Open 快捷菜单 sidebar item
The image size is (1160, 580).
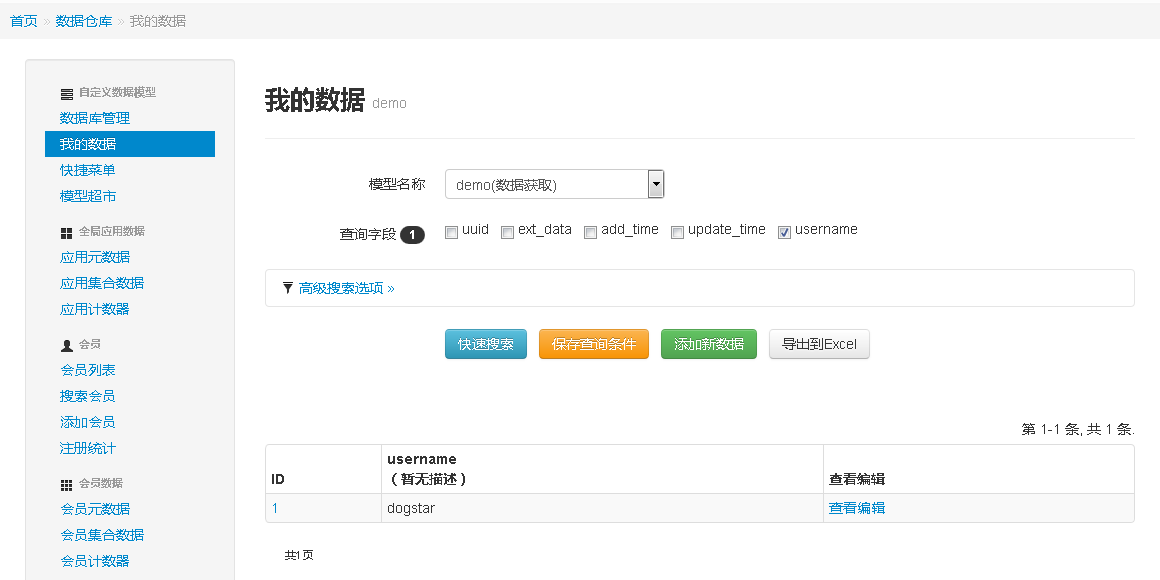87,170
